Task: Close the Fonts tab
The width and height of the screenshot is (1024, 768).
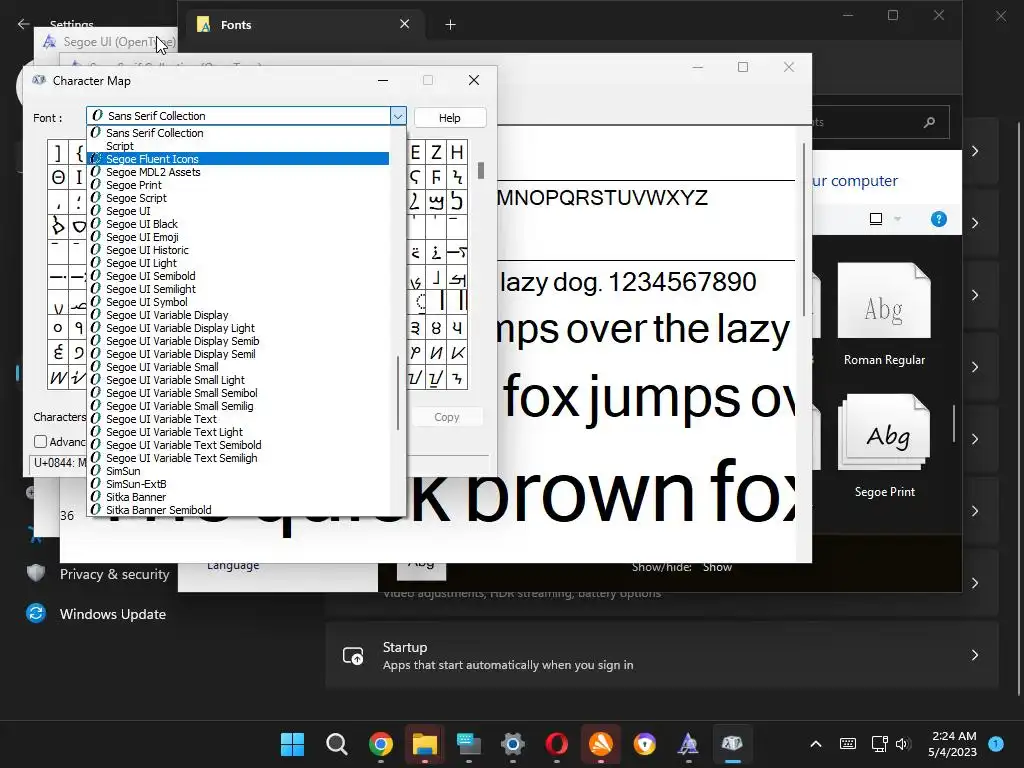Action: [x=405, y=24]
